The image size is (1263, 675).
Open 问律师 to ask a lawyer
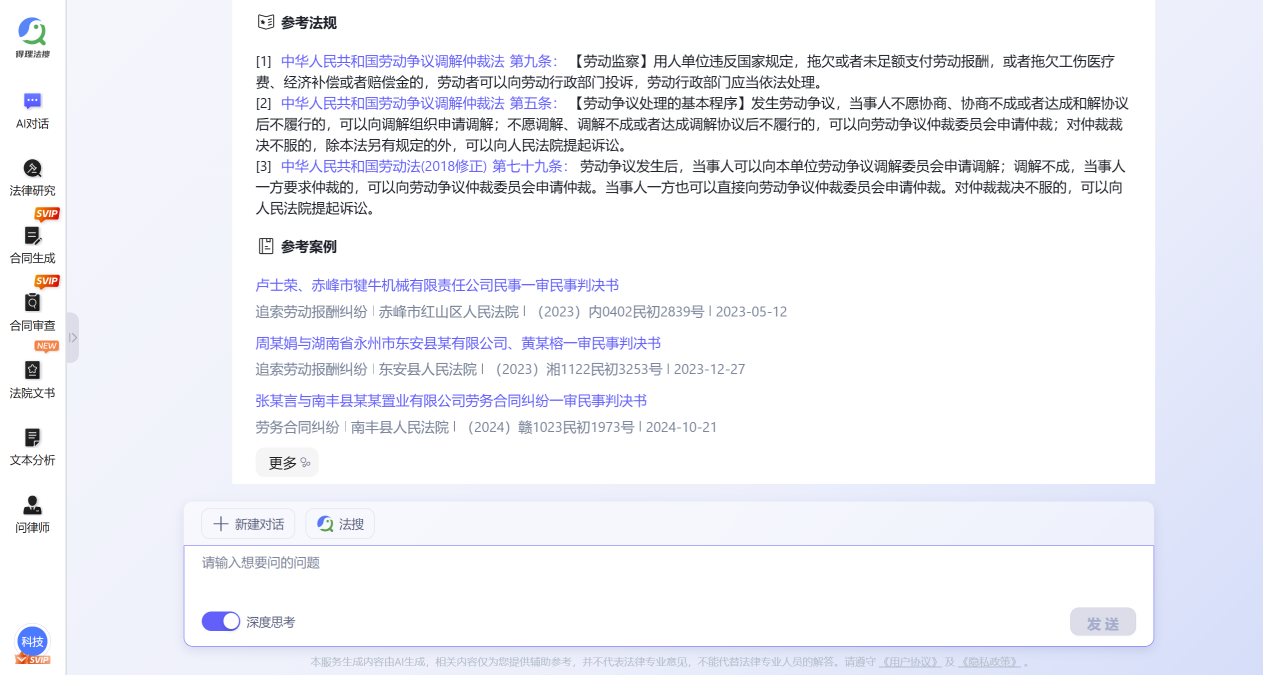click(x=32, y=512)
